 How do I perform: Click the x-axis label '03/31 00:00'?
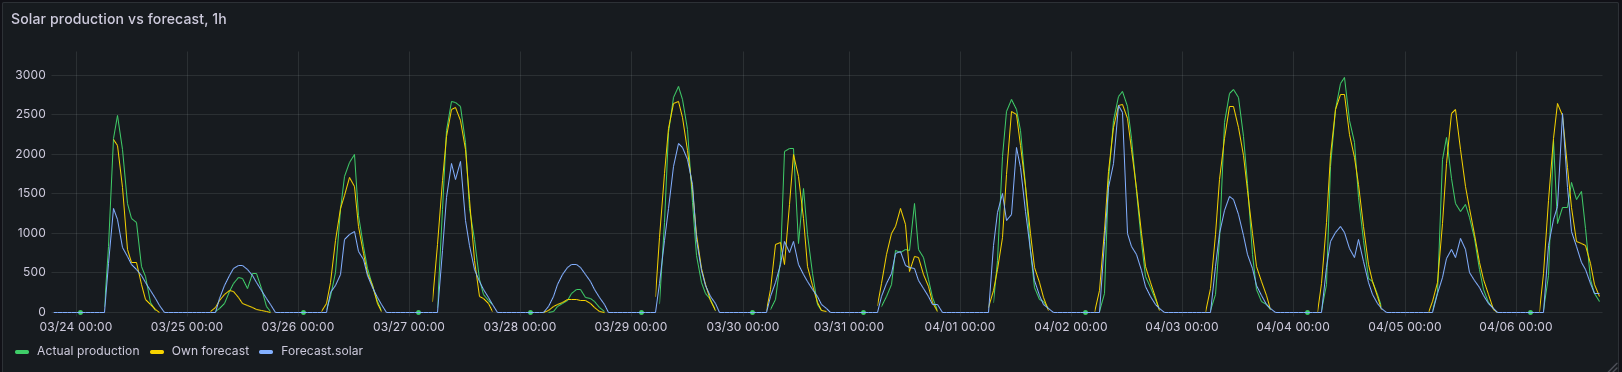pos(849,327)
